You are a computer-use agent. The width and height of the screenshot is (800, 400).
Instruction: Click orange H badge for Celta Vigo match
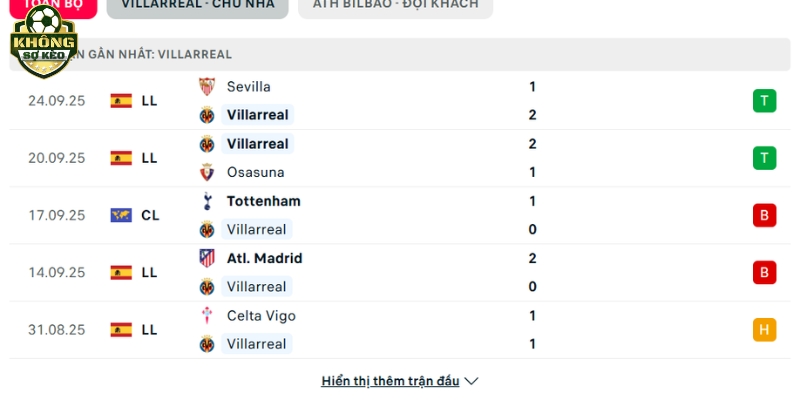coord(764,330)
